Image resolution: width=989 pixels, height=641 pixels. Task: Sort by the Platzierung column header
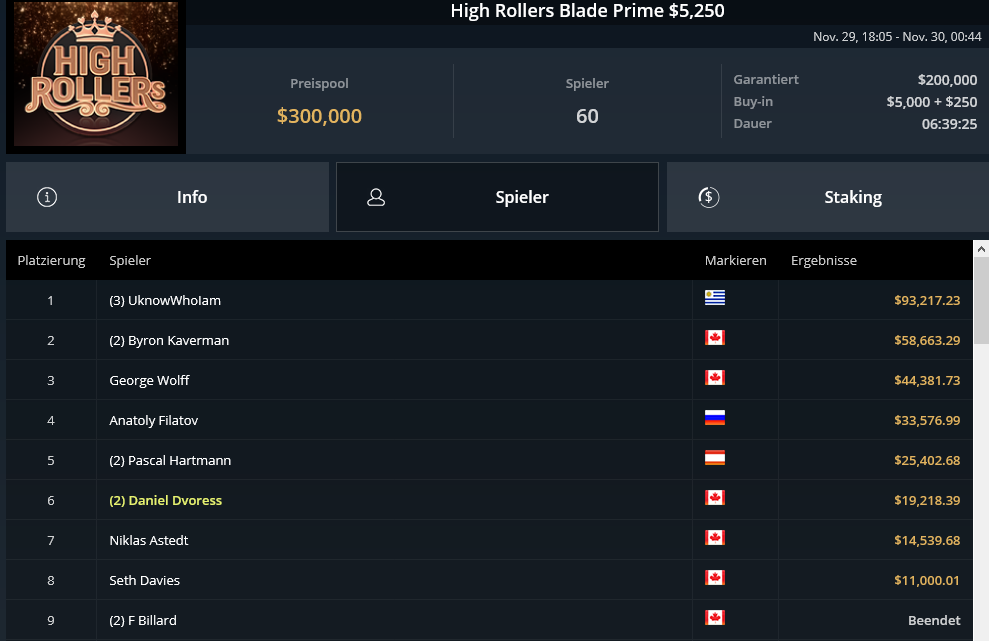[x=51, y=260]
